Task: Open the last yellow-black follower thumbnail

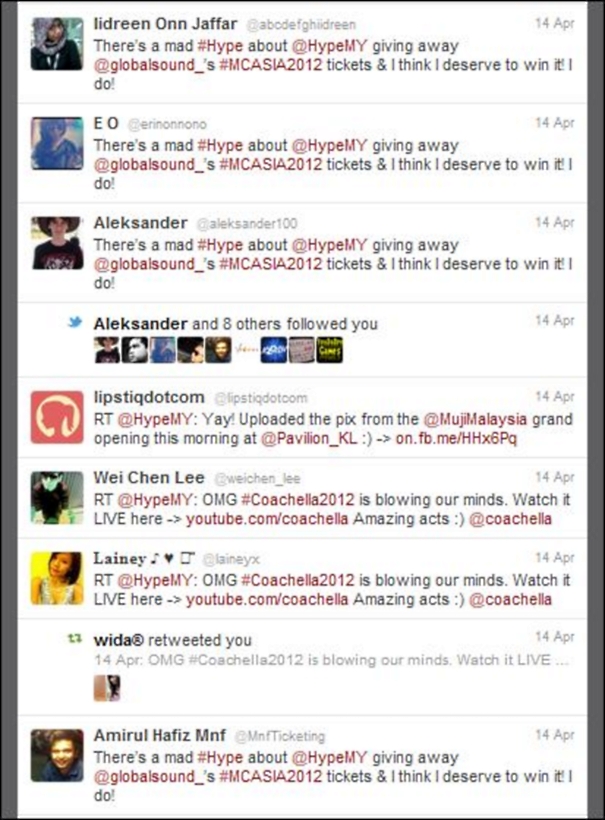Action: 329,350
